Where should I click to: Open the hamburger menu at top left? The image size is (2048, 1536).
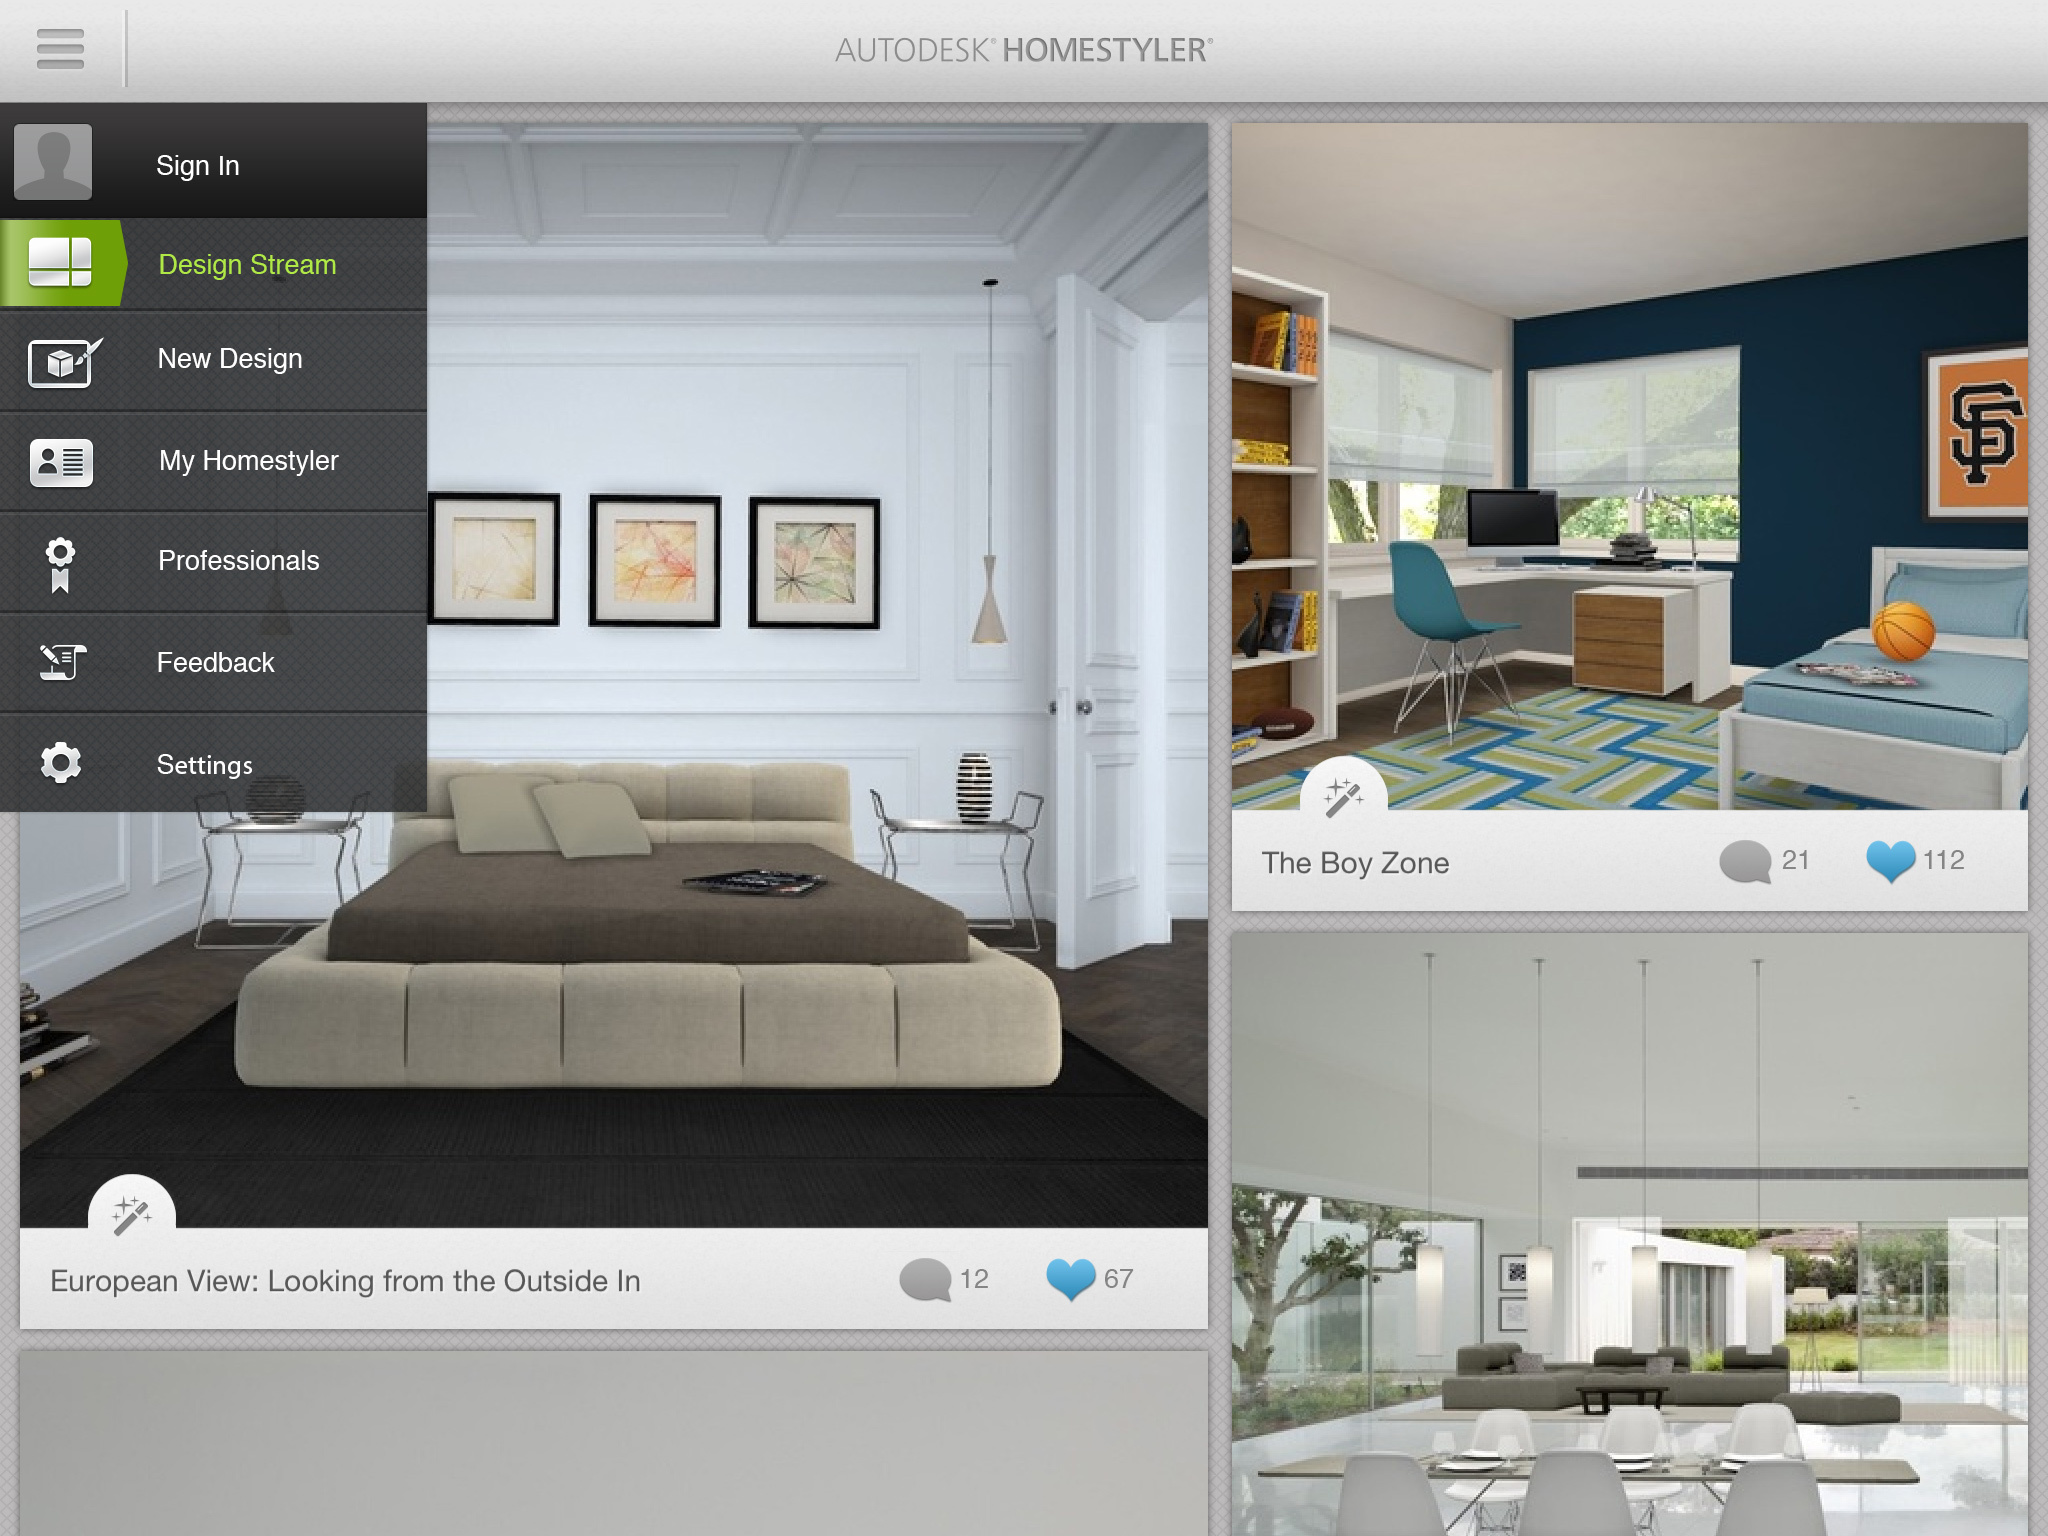click(x=60, y=48)
